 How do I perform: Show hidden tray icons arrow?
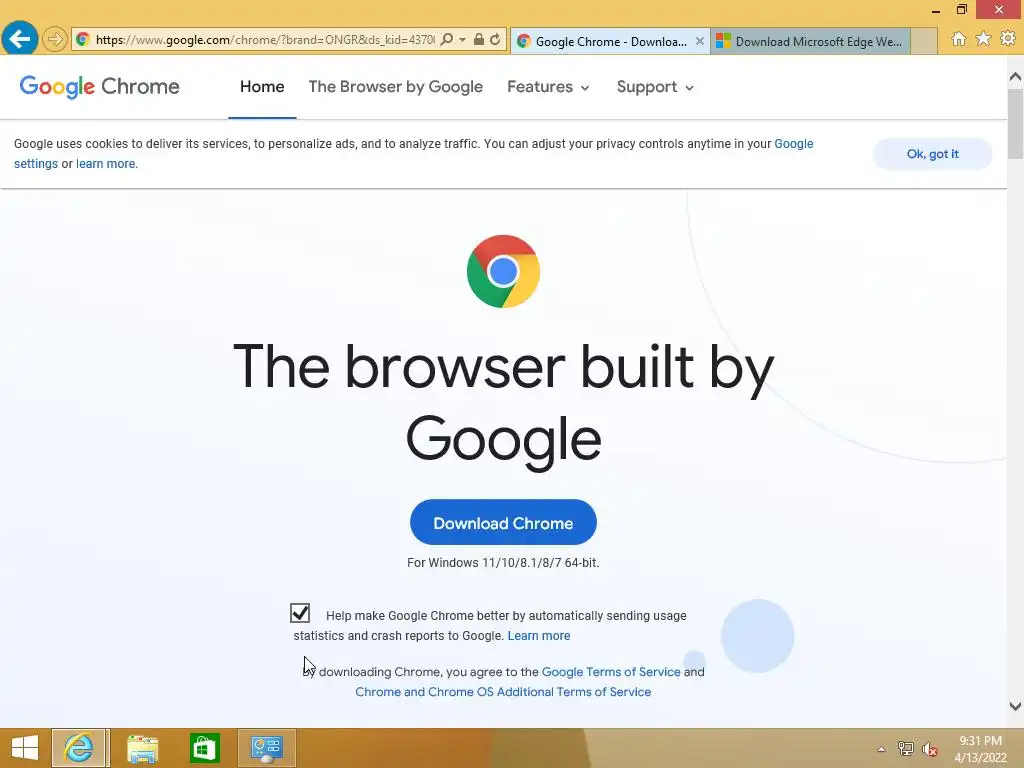[882, 749]
